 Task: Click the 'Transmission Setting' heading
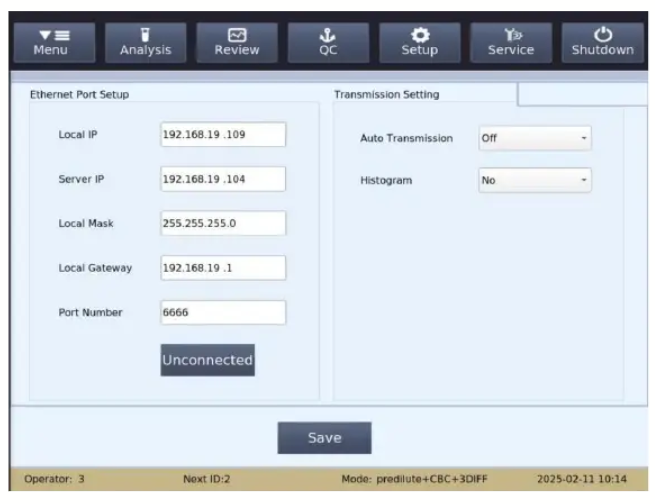tap(387, 95)
